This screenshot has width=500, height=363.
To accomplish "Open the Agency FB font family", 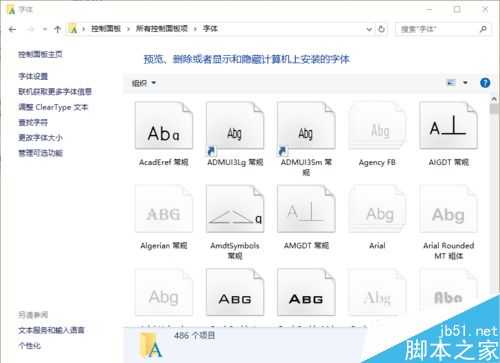I will (x=377, y=125).
